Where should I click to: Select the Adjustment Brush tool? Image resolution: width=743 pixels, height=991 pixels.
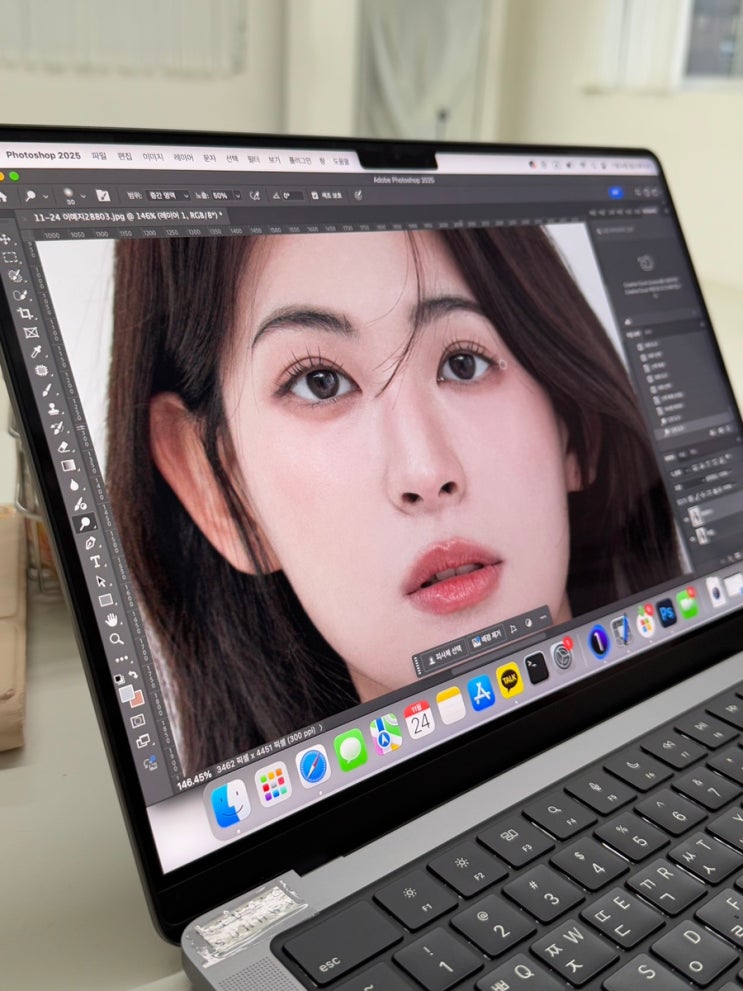tap(80, 504)
